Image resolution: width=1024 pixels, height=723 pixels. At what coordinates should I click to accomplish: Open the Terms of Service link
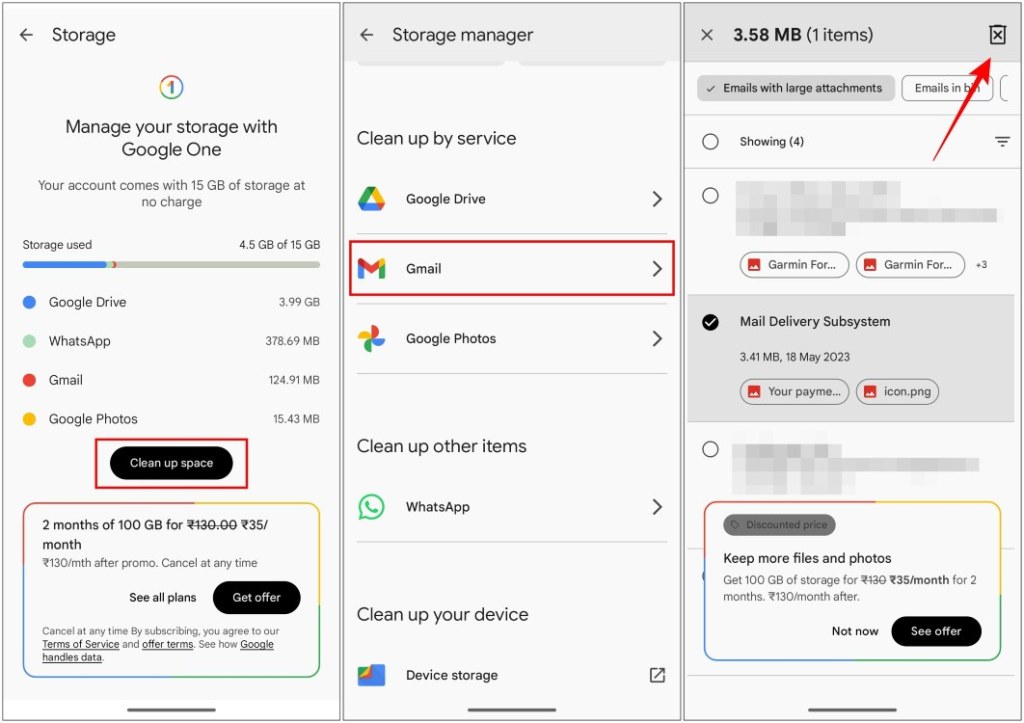(81, 644)
